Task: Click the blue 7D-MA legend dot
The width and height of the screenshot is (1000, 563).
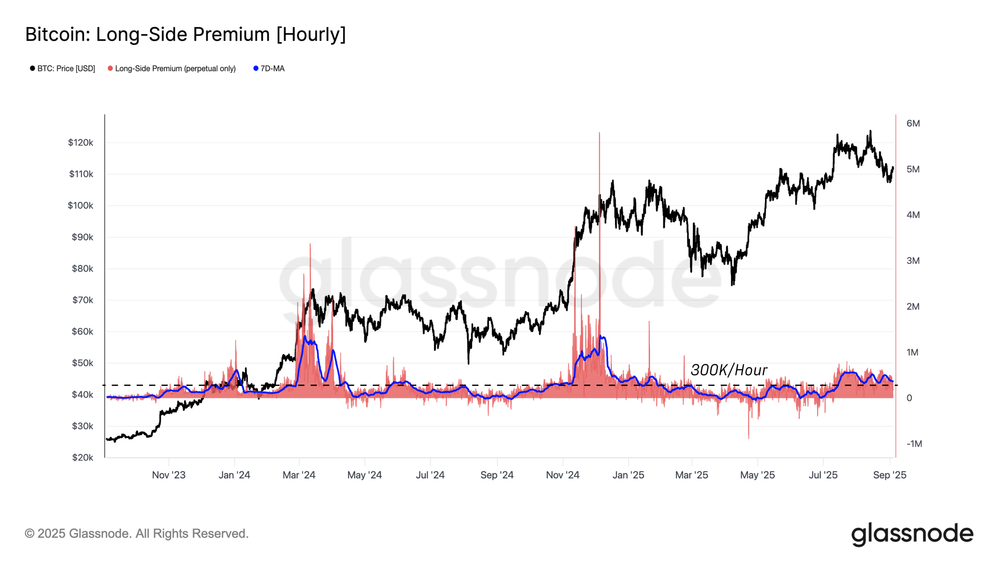Action: click(256, 68)
